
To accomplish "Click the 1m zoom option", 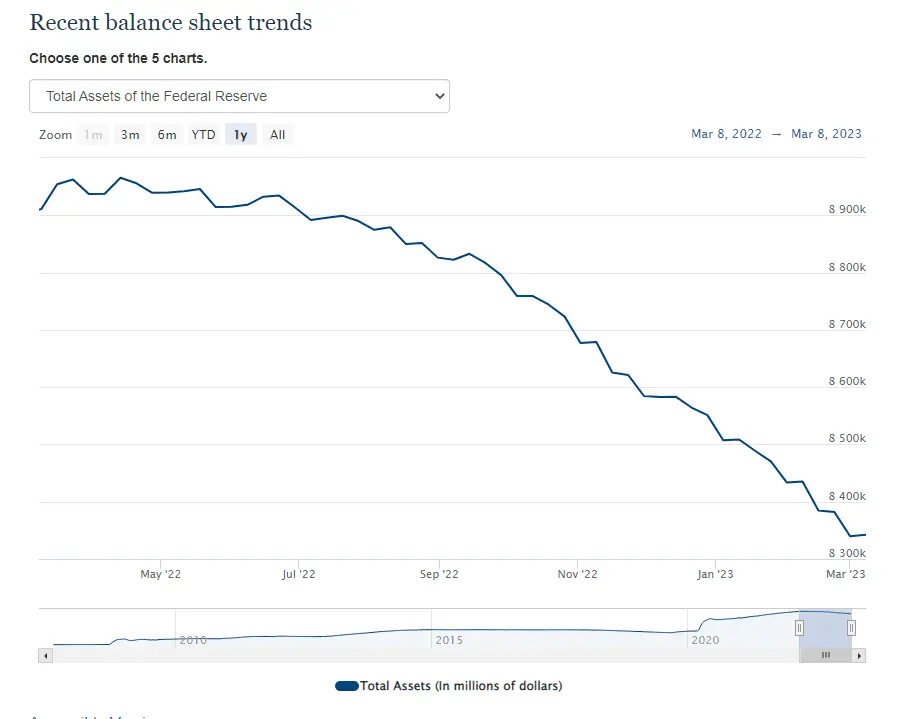I will pyautogui.click(x=93, y=135).
